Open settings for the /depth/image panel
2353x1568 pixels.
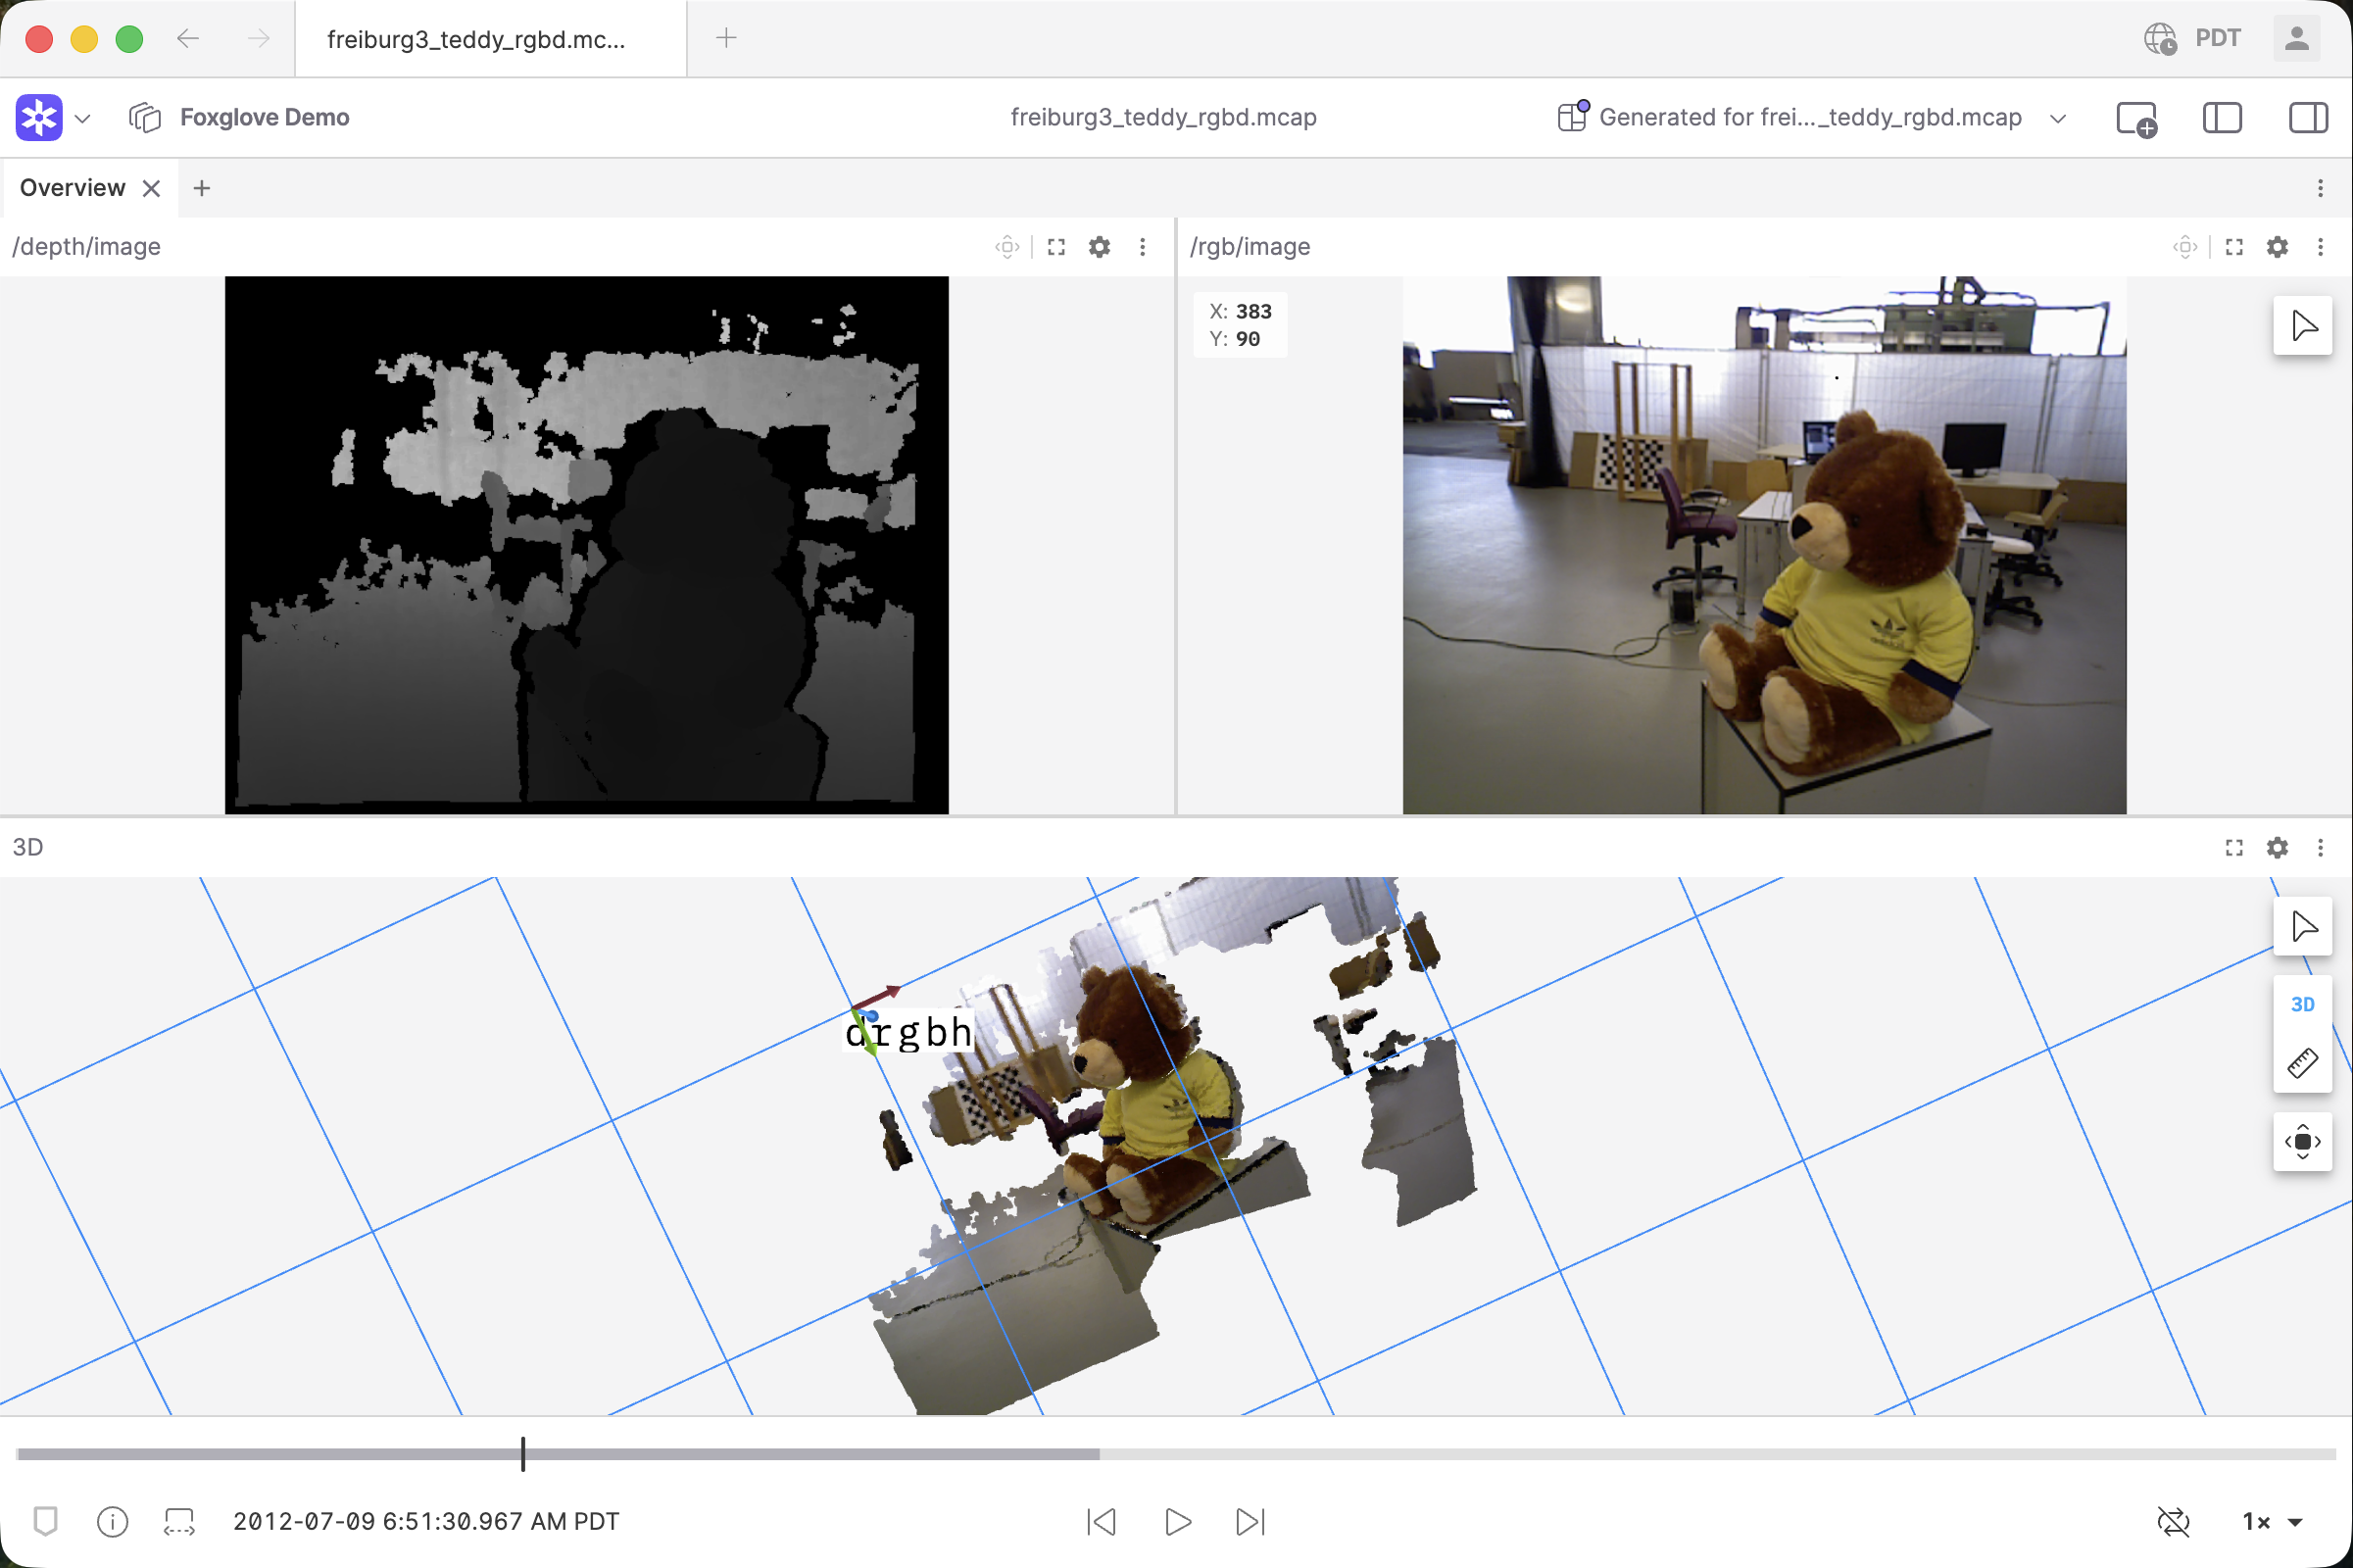pyautogui.click(x=1099, y=247)
